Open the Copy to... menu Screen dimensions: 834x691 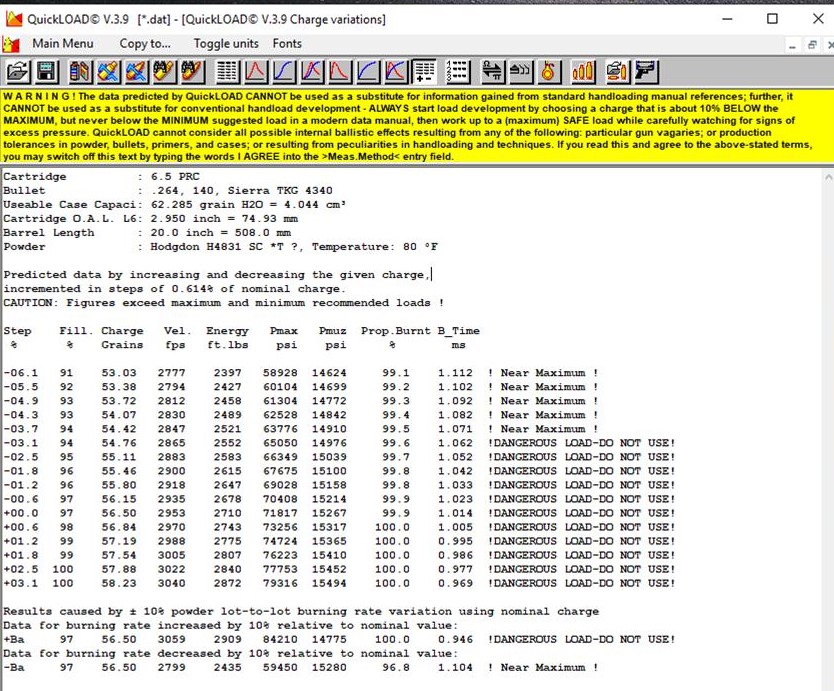coord(145,44)
